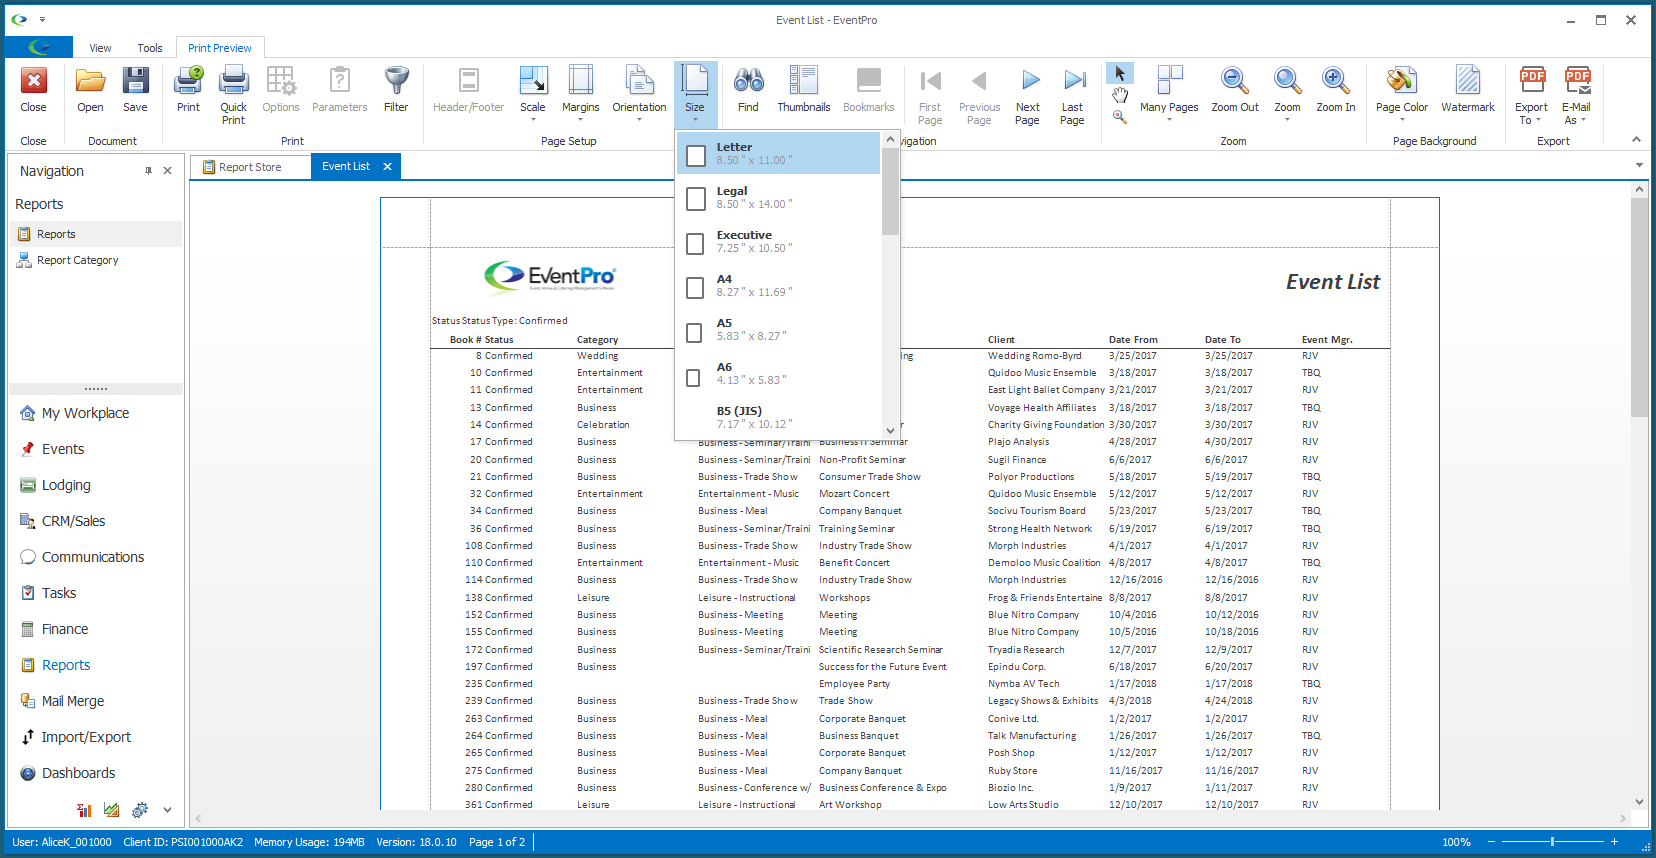Click the zoom slider handle in status bar

(1552, 842)
